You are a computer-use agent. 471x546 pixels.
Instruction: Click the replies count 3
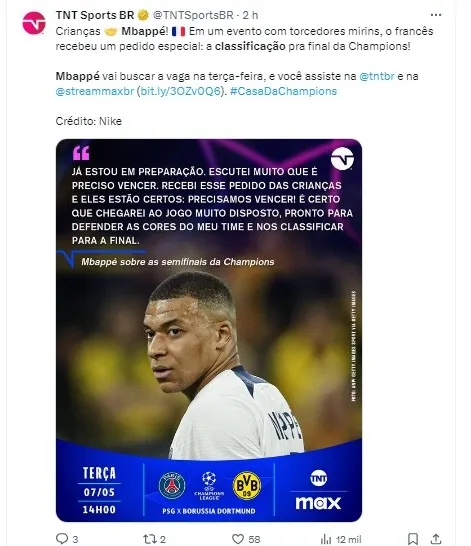coord(75,539)
